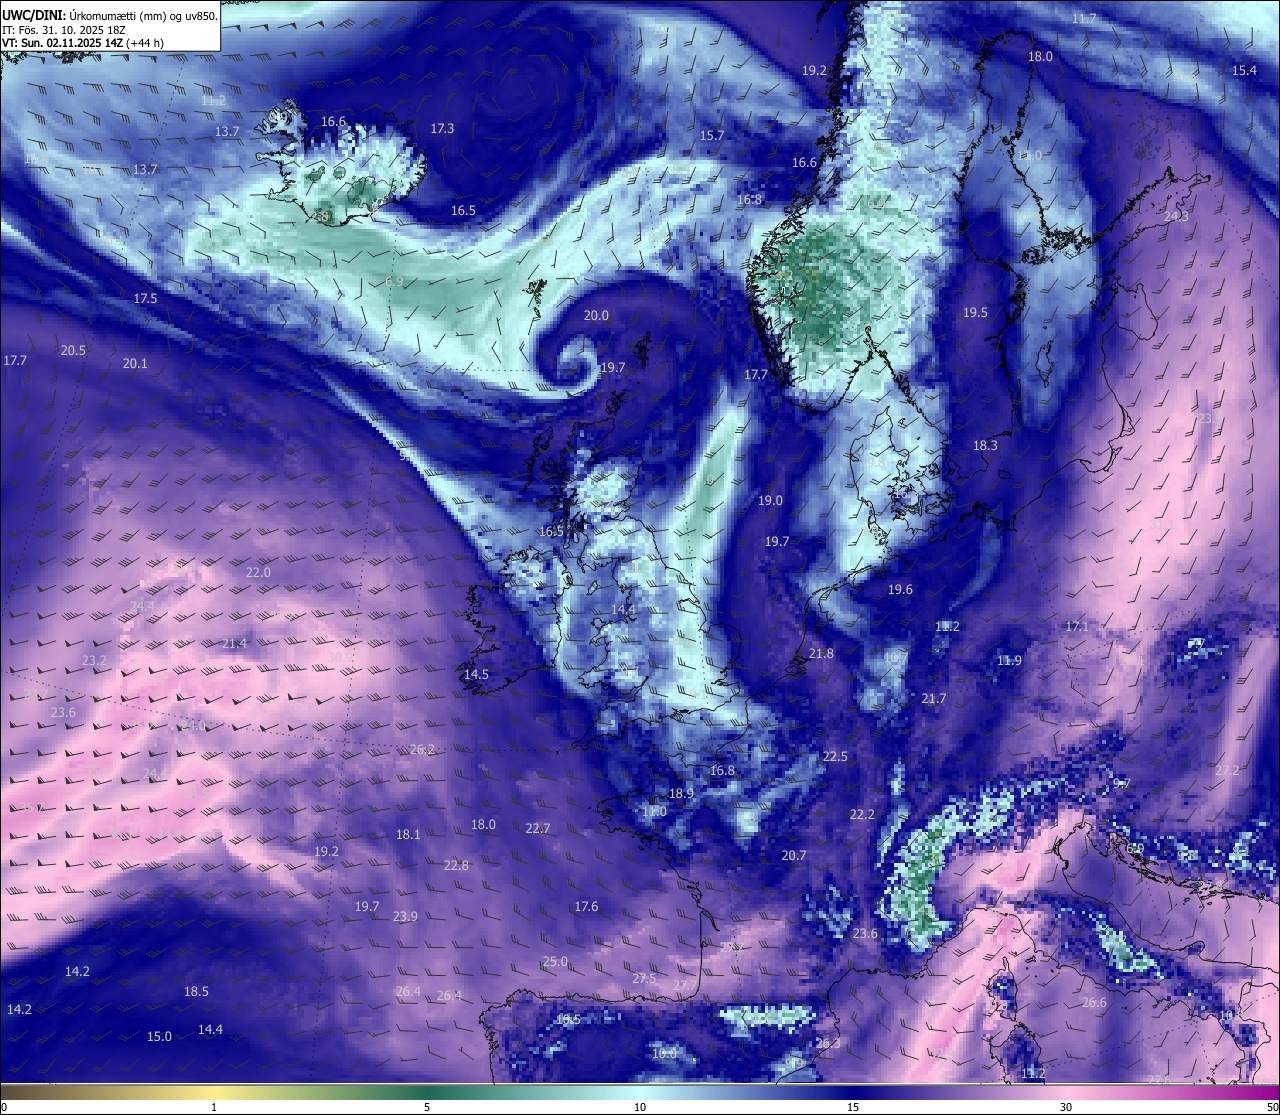The width and height of the screenshot is (1280, 1115).
Task: Click the 11.7 value label
Action: point(1084,19)
